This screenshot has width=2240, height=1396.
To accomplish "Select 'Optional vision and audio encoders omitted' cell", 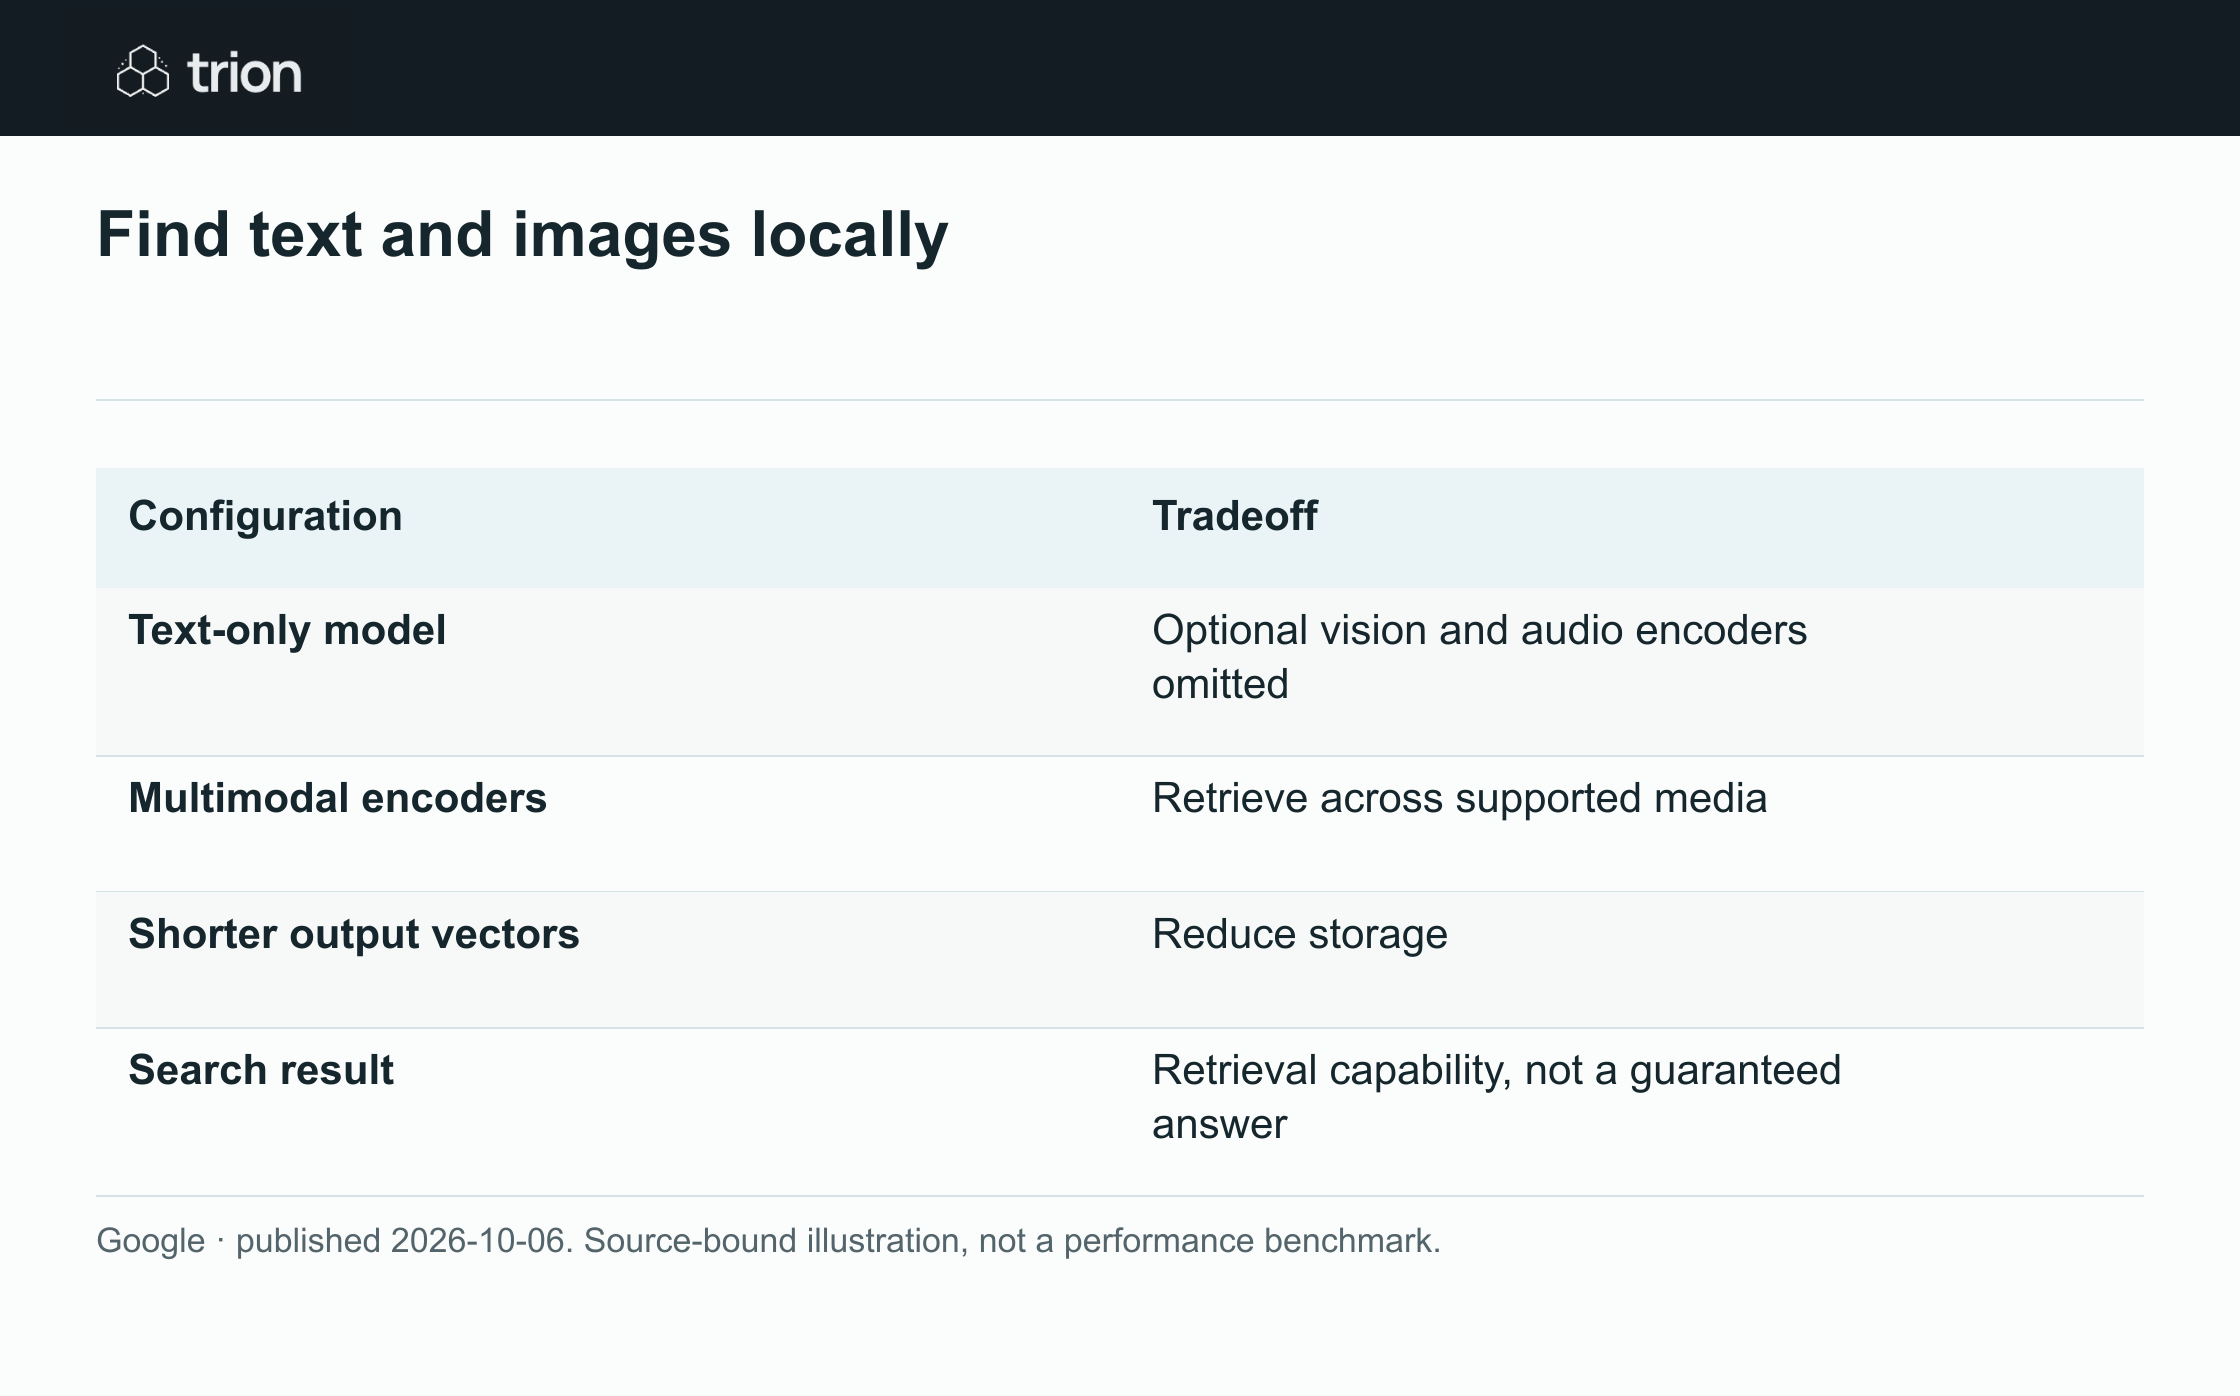I will pyautogui.click(x=1479, y=657).
